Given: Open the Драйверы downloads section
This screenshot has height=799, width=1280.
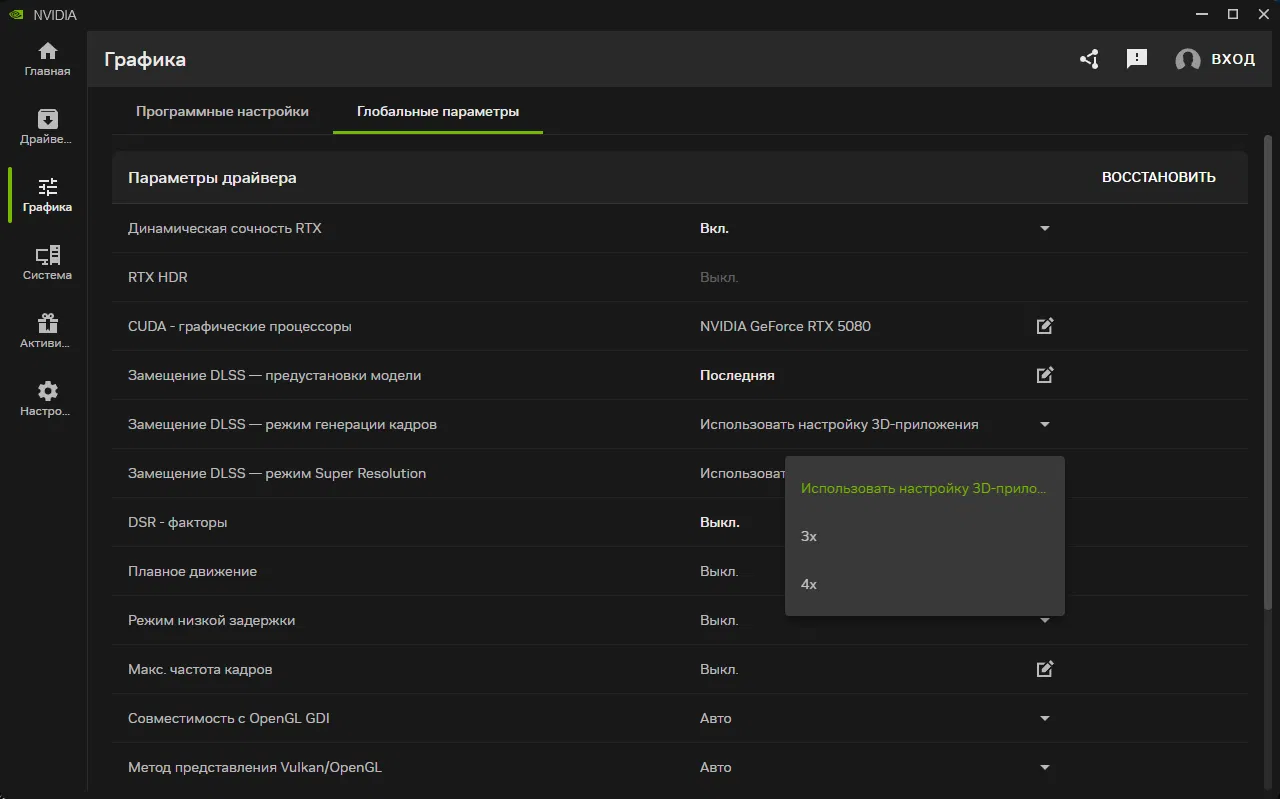Looking at the screenshot, I should (47, 127).
